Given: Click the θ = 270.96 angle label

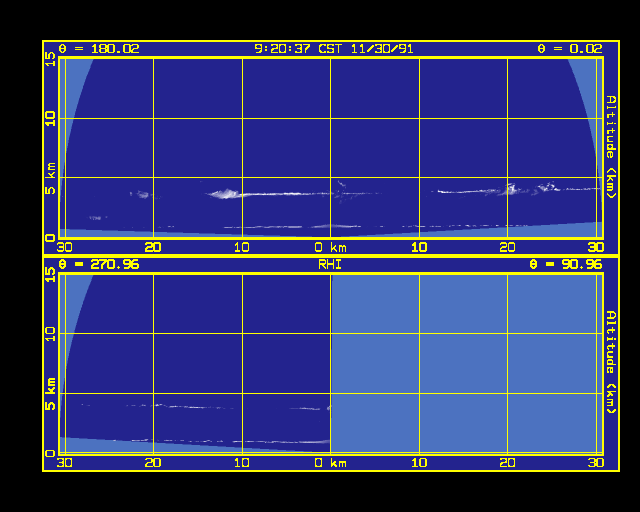Looking at the screenshot, I should click(x=99, y=265).
